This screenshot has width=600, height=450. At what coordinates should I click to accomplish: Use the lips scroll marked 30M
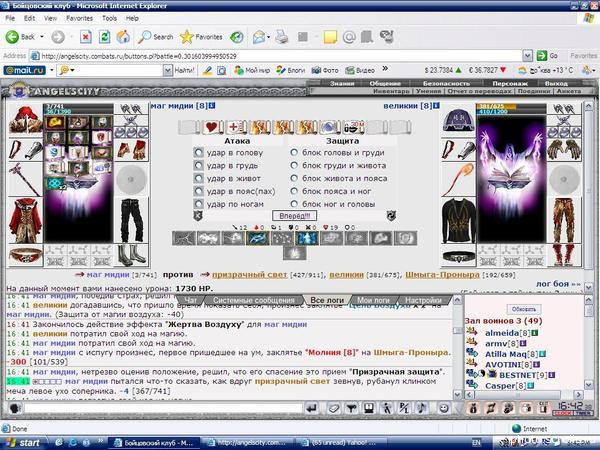click(x=353, y=127)
